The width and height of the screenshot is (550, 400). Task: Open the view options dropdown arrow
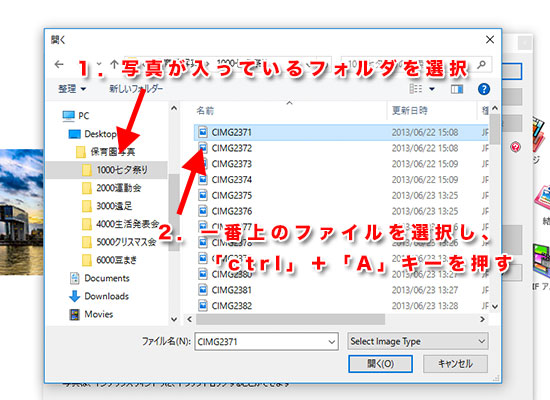click(x=432, y=89)
